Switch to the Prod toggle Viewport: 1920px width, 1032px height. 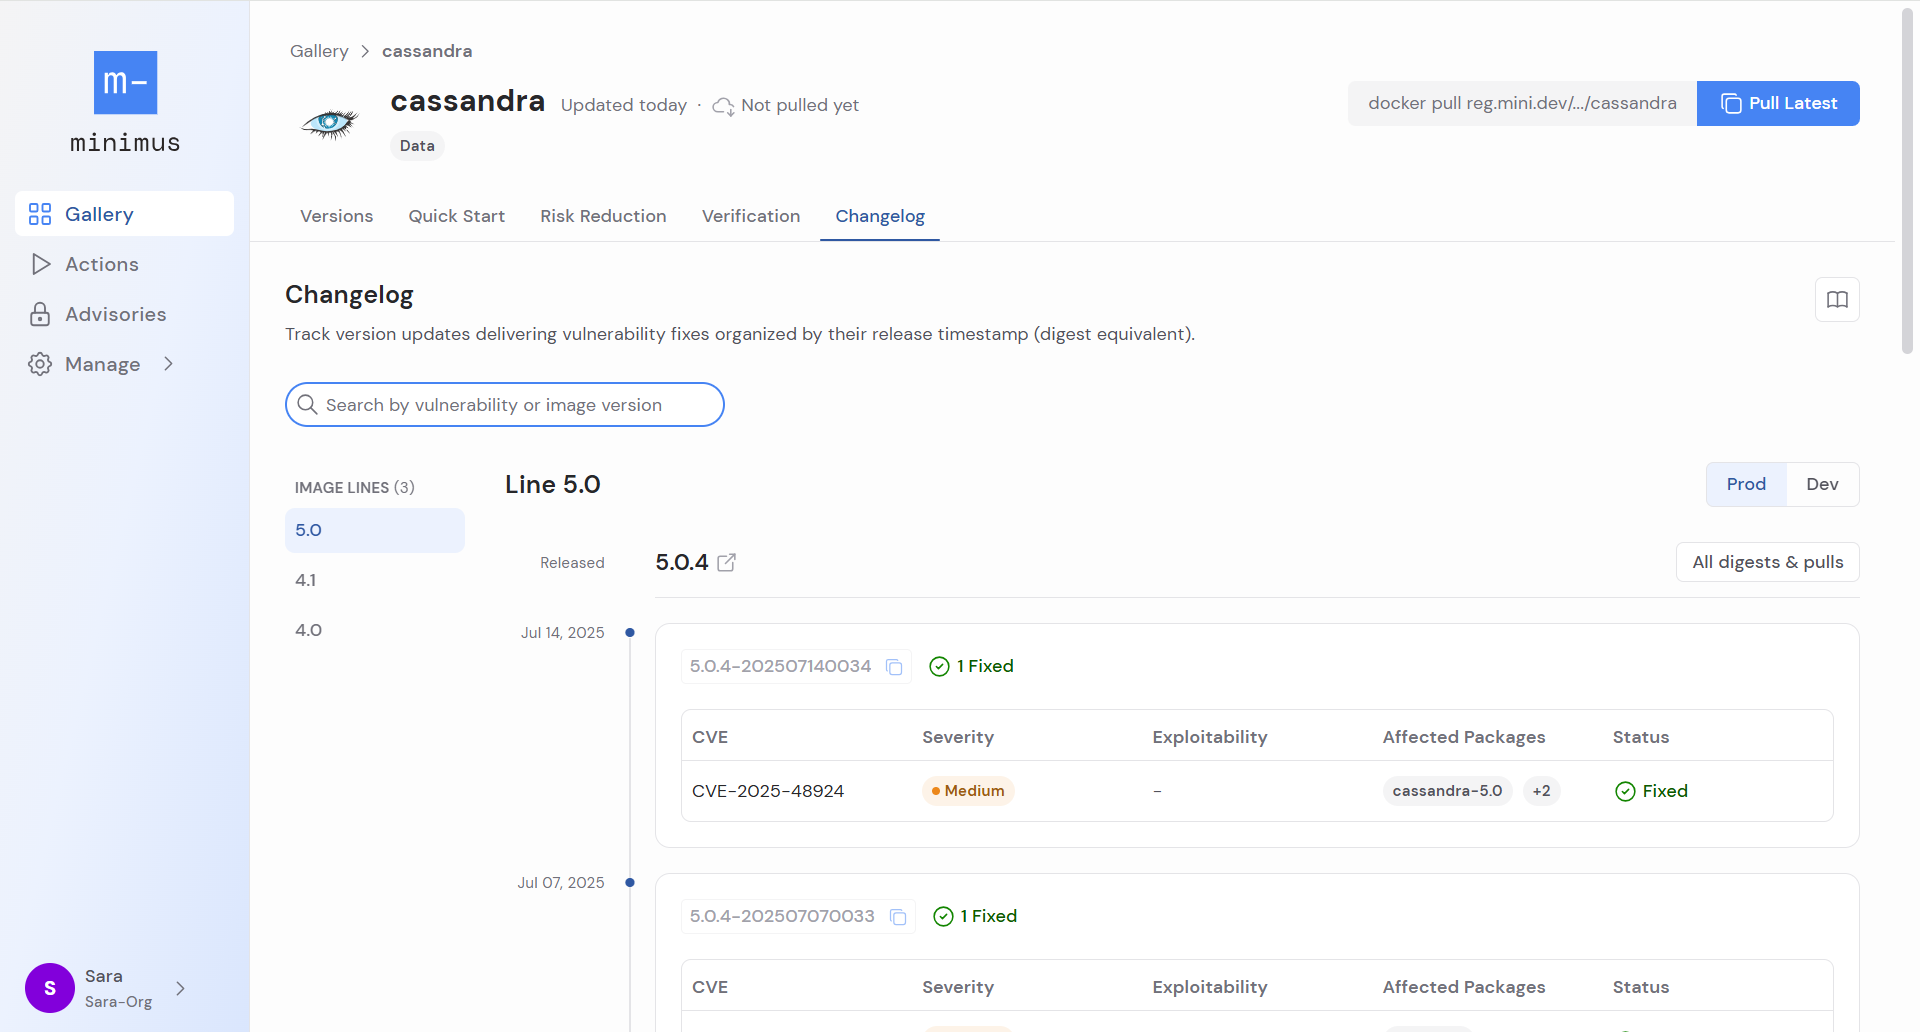1746,485
